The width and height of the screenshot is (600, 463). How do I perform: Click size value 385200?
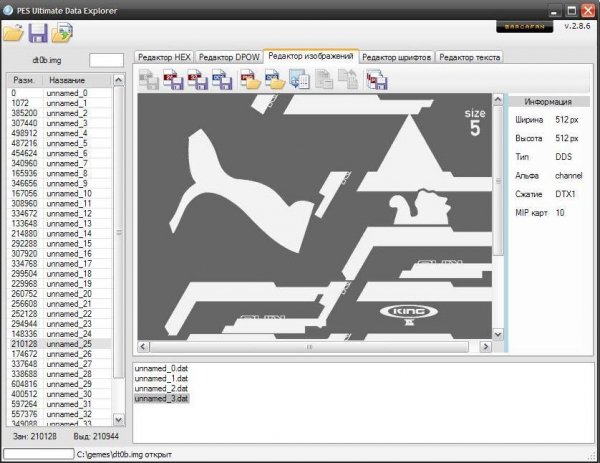pos(24,113)
